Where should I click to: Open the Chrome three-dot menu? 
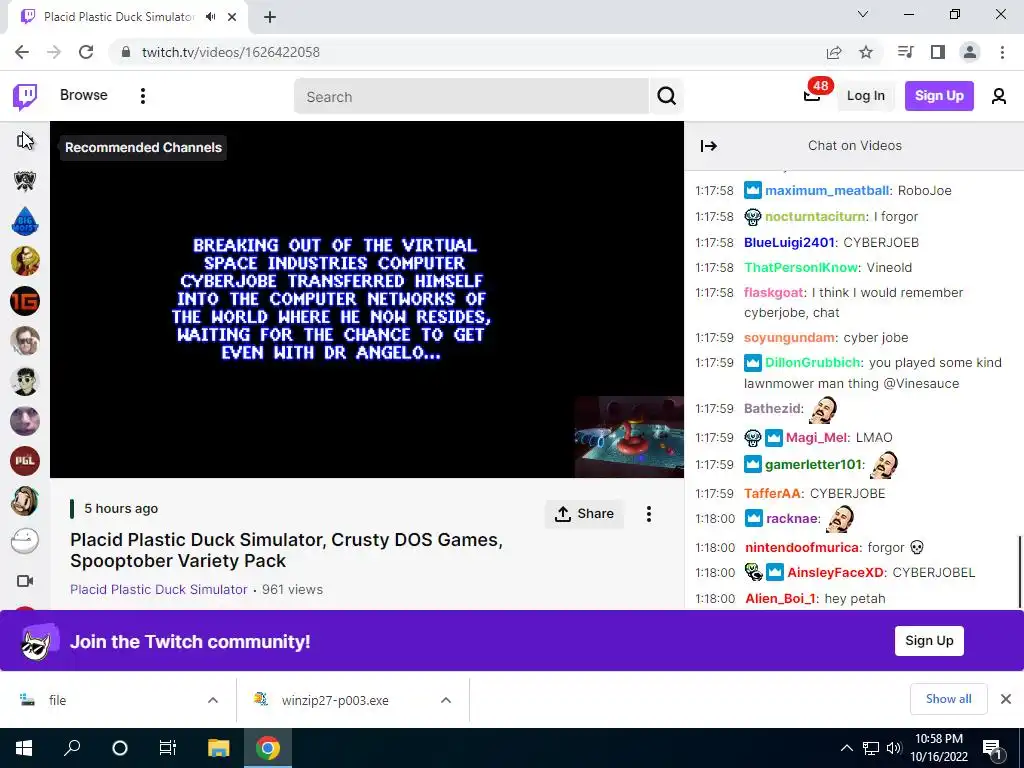point(1002,52)
